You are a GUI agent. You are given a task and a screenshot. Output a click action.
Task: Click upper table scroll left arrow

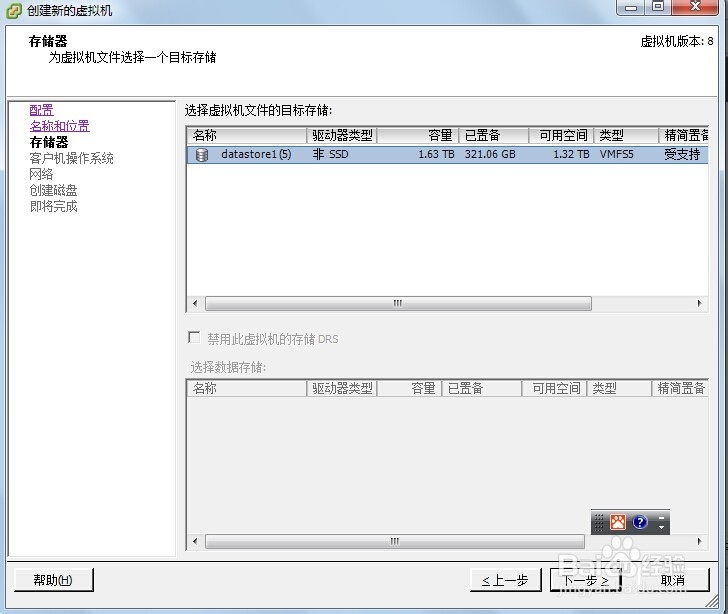pos(195,303)
